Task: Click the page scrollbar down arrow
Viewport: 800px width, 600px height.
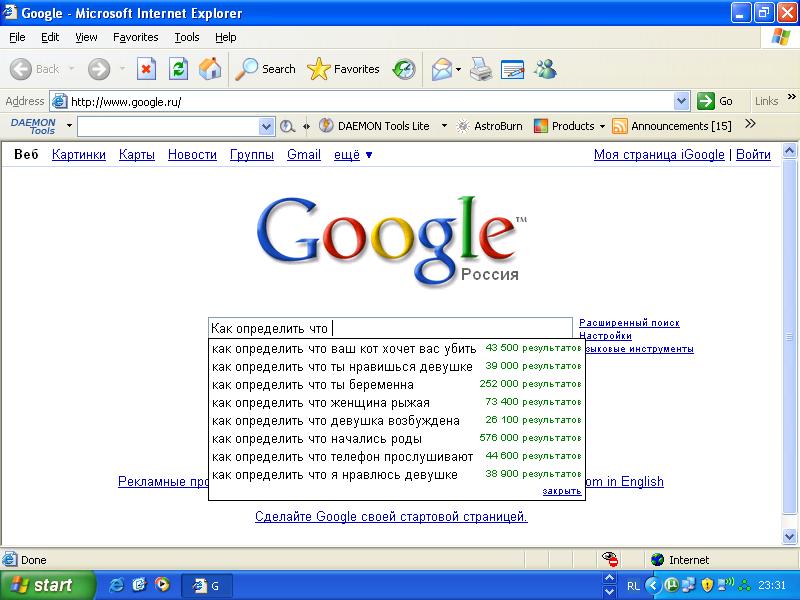Action: (789, 536)
